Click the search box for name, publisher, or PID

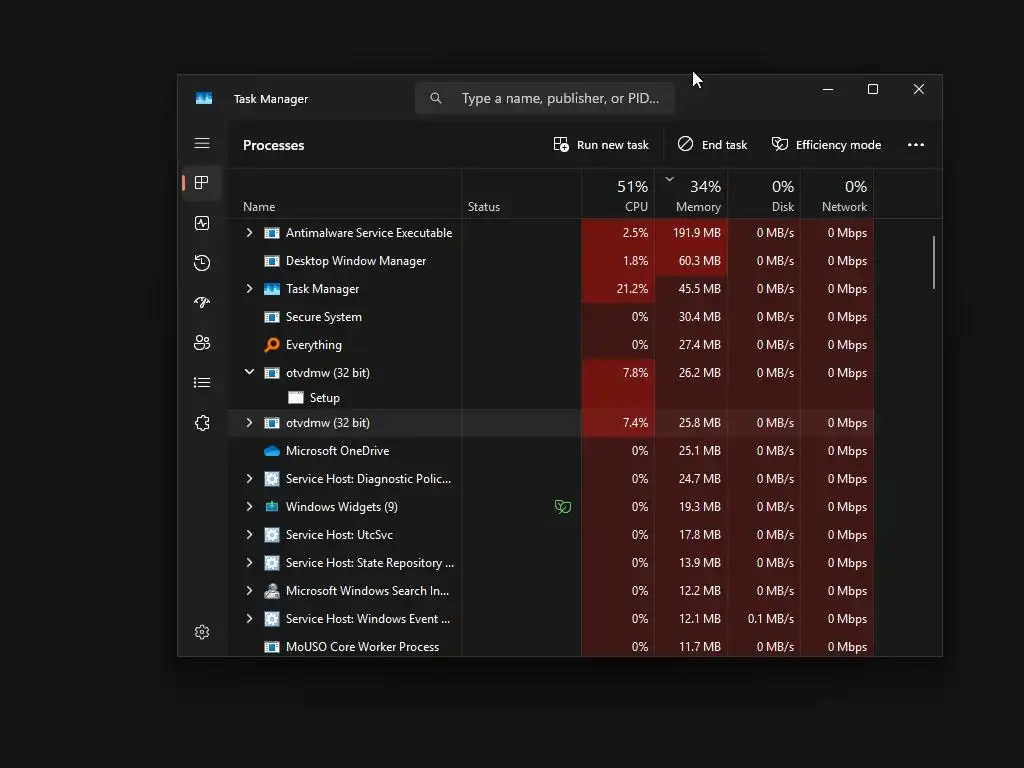pos(545,98)
